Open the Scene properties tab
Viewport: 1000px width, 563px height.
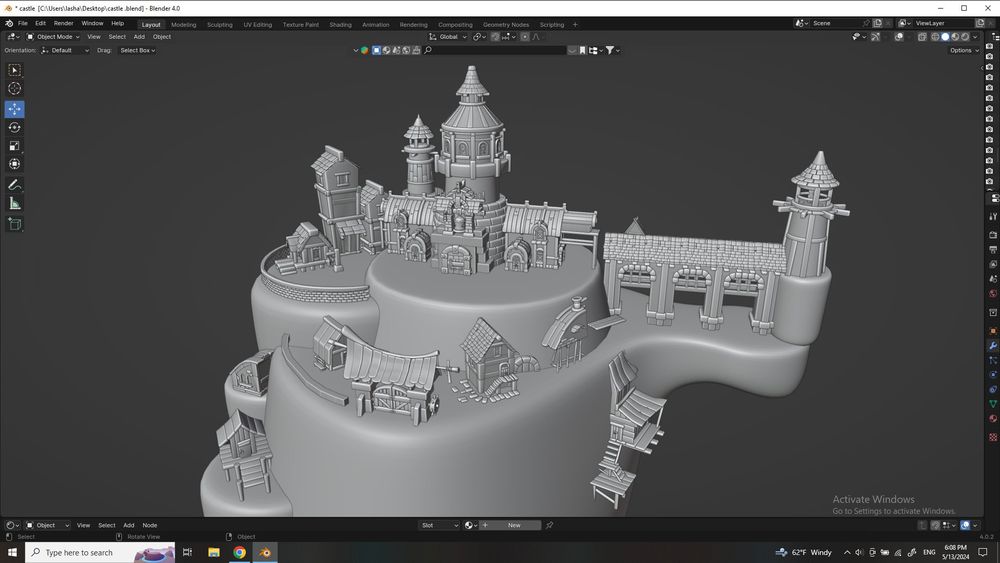coord(993,279)
